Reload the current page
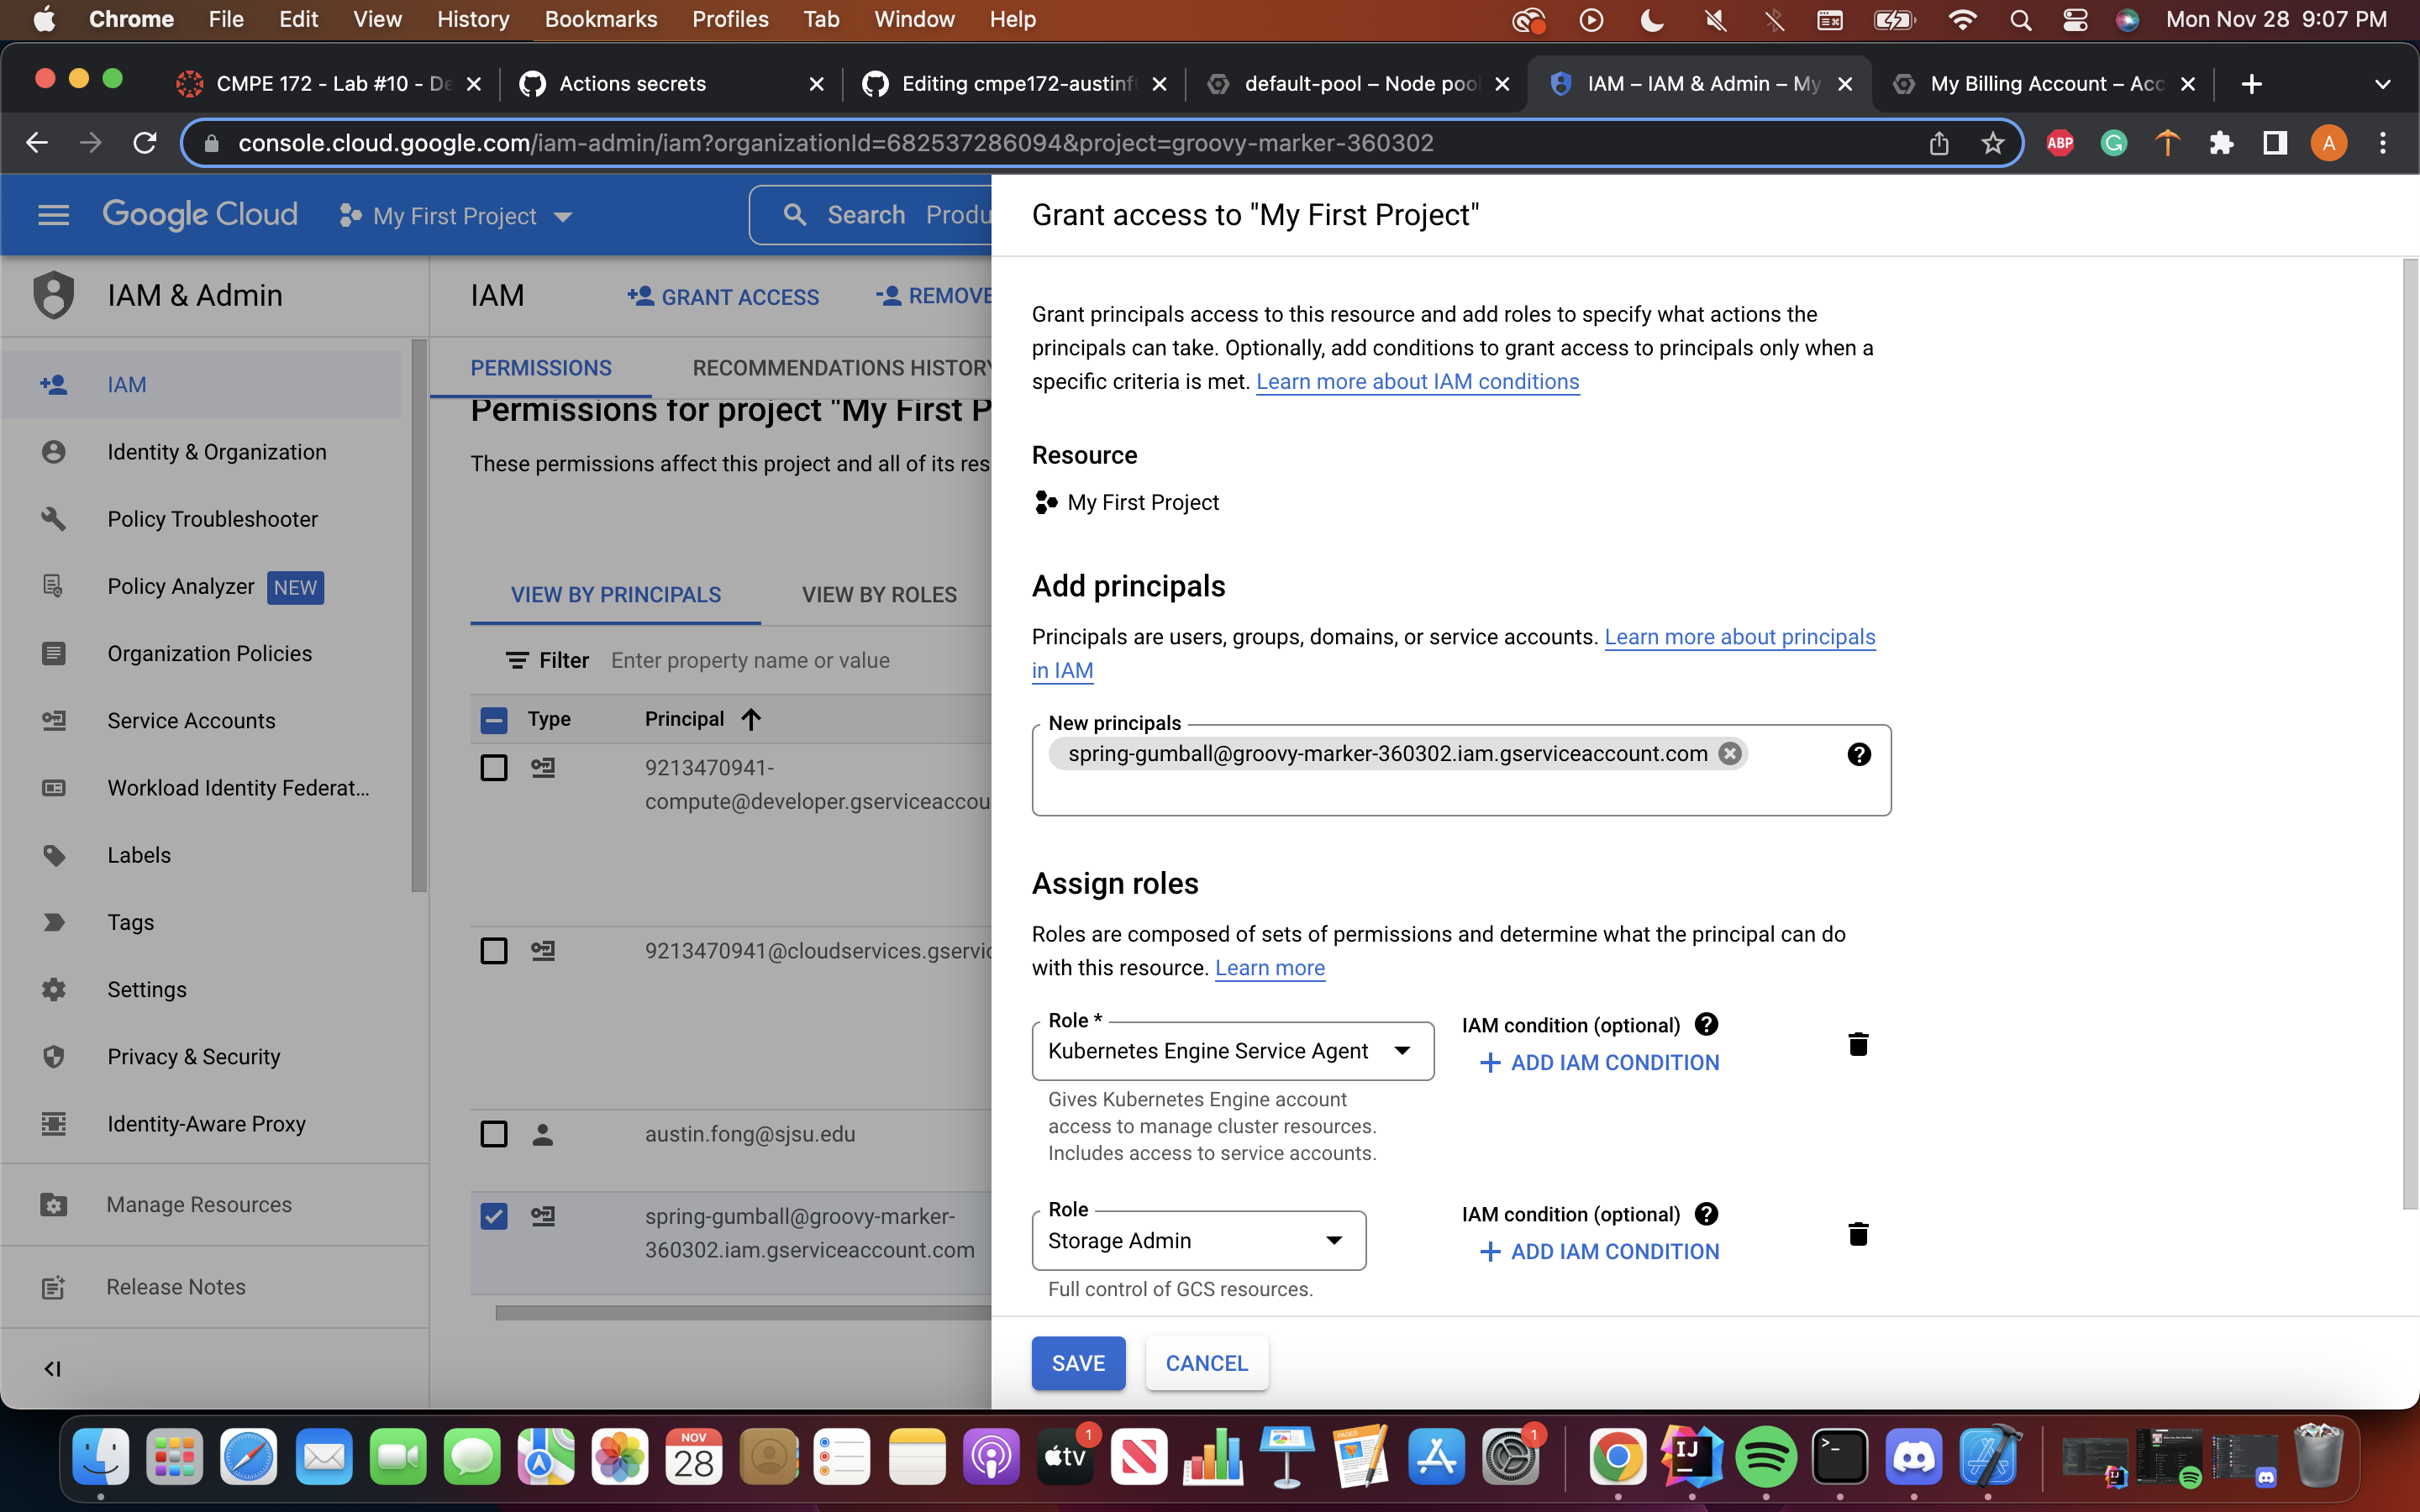 145,143
